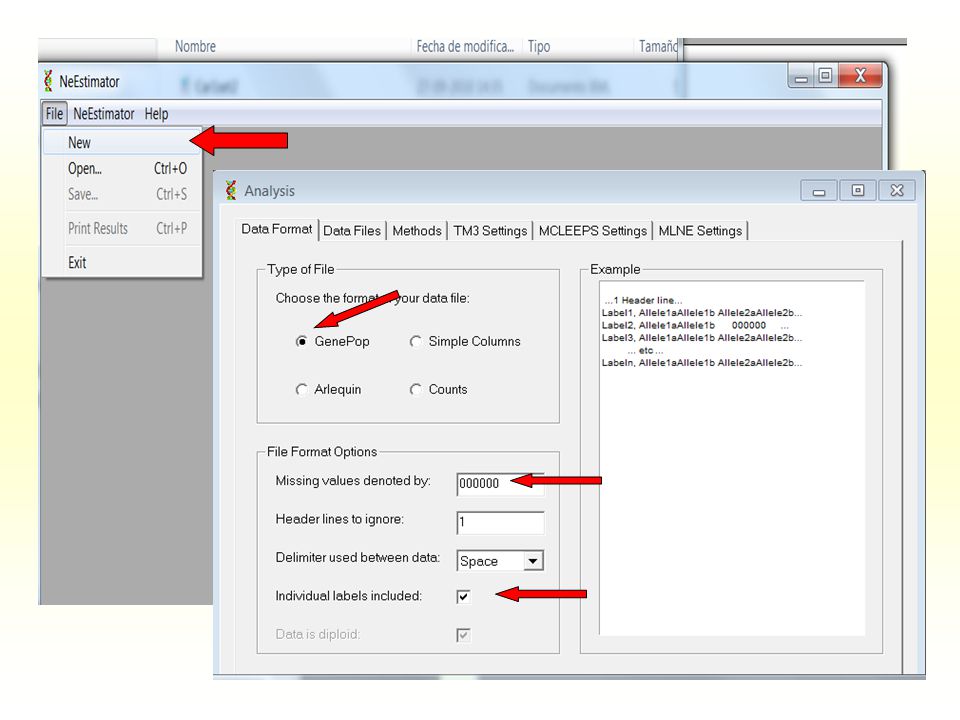Viewport: 960px width, 720px height.
Task: Close the Analysis window
Action: 897,191
